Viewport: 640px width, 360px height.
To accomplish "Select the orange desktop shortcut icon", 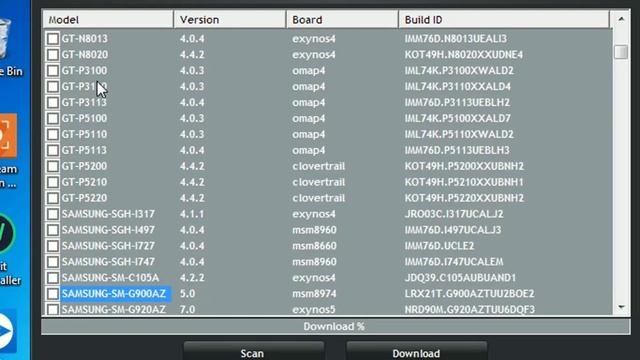I will tap(8, 136).
